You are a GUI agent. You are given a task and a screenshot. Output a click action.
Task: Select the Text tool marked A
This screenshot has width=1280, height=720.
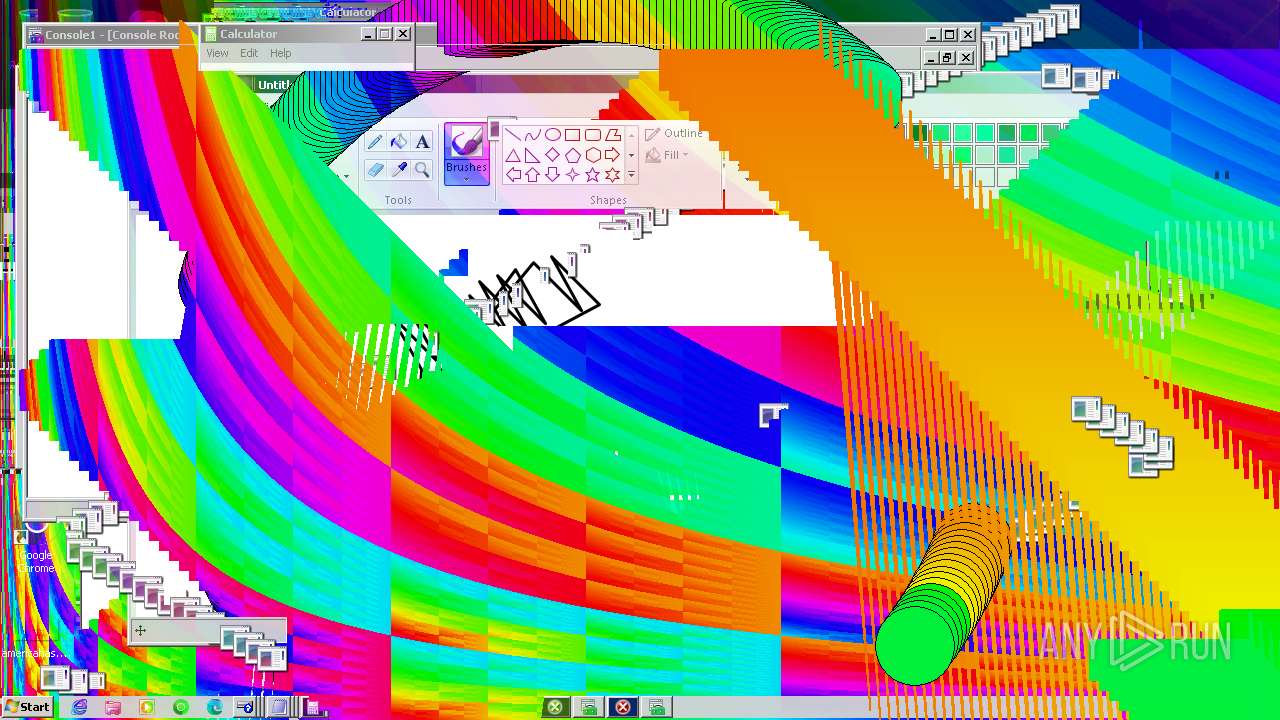point(422,142)
